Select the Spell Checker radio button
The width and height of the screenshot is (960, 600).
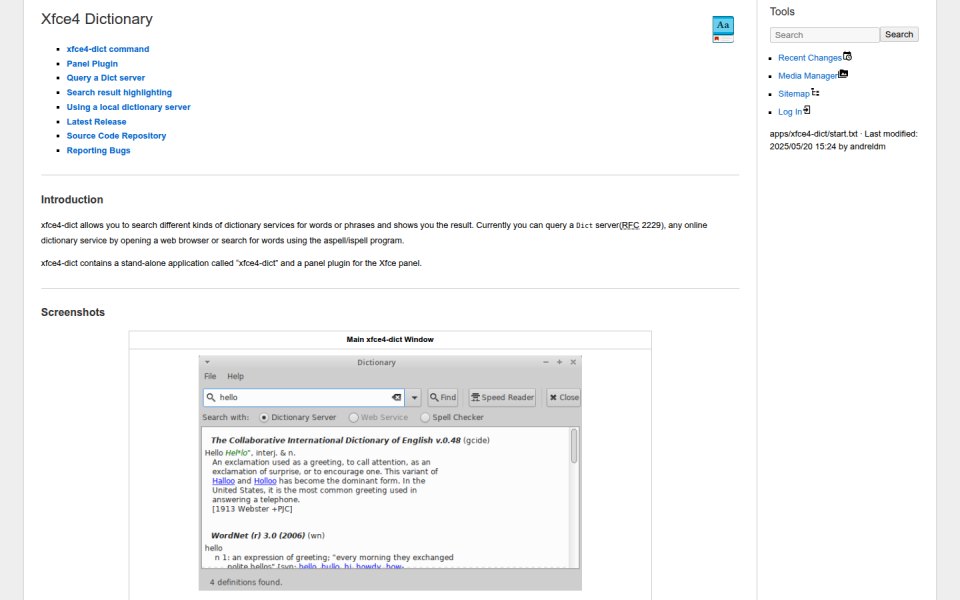(425, 418)
